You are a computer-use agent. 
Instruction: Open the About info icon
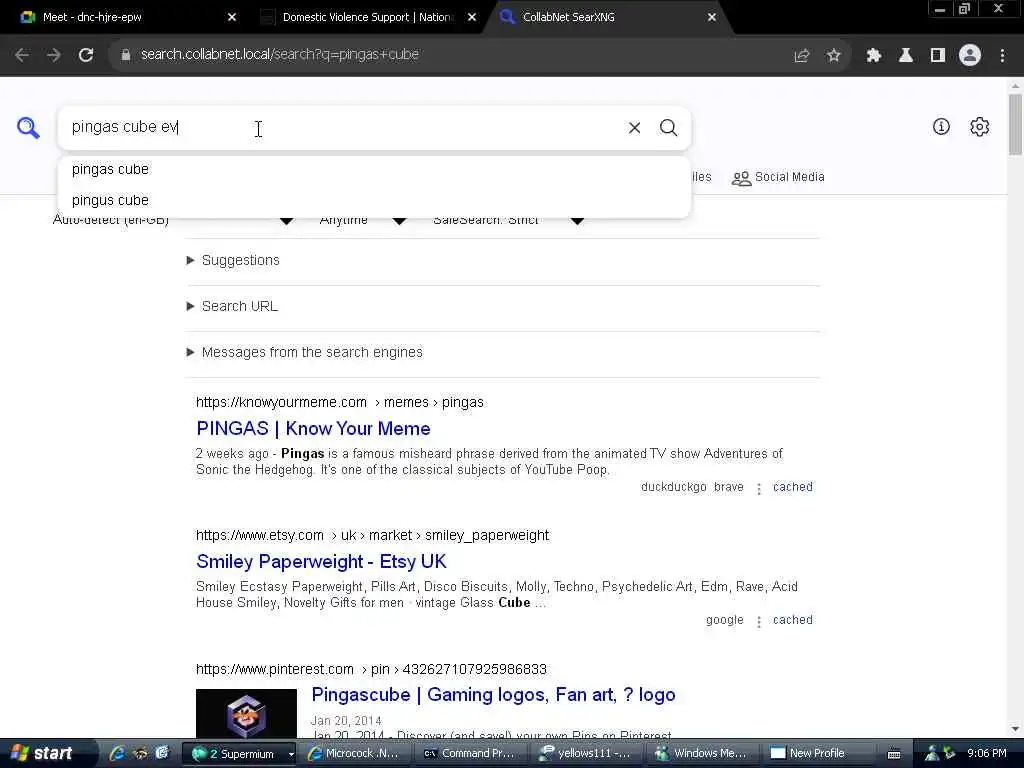tap(941, 127)
